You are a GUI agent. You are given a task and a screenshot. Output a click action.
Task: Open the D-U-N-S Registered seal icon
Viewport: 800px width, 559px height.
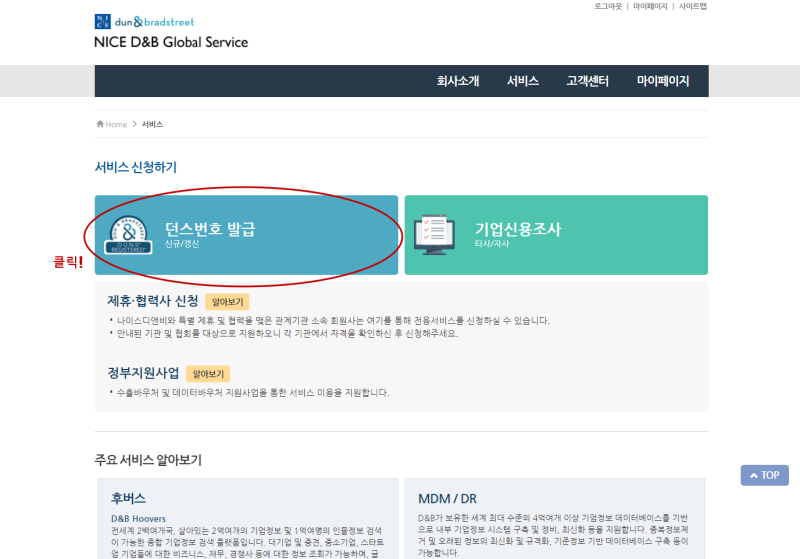point(128,235)
